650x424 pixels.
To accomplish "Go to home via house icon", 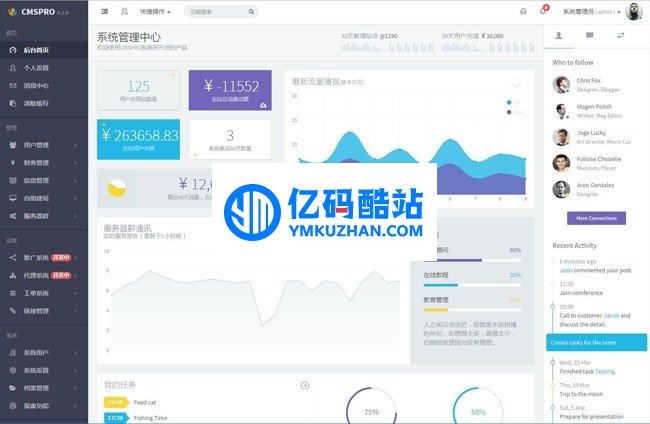I will [x=523, y=12].
